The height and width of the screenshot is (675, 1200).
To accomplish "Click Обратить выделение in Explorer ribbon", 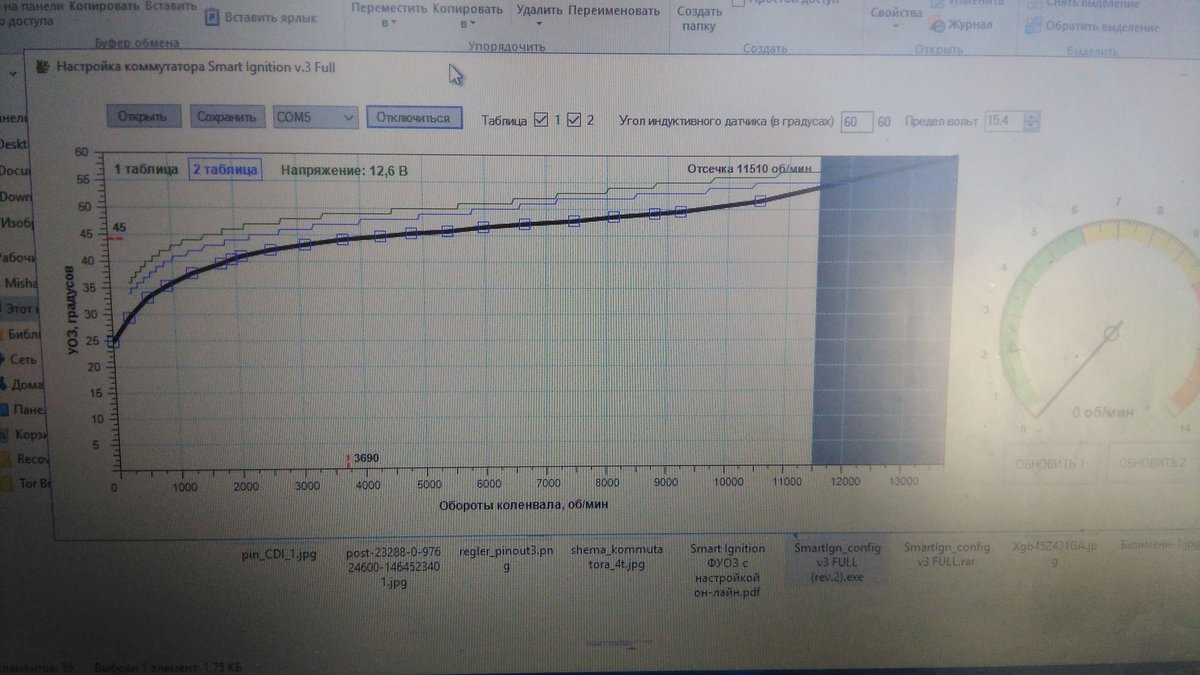I will pyautogui.click(x=1092, y=26).
